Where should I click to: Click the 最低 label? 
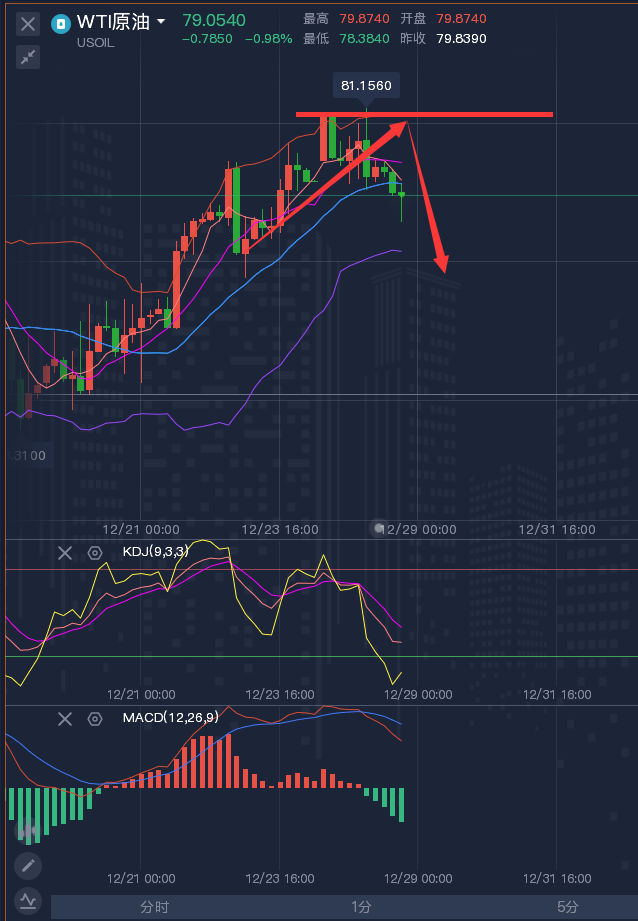315,39
